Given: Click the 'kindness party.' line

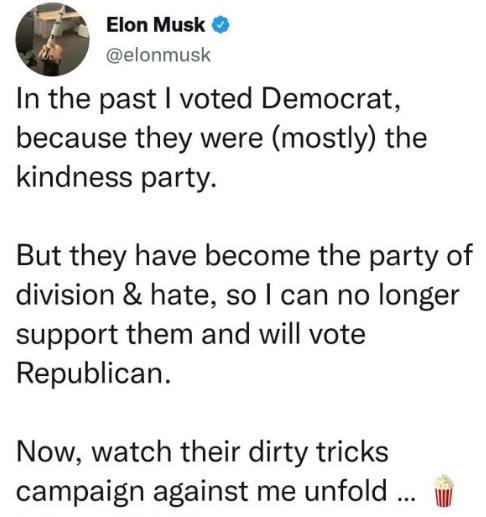Looking at the screenshot, I should (116, 177).
